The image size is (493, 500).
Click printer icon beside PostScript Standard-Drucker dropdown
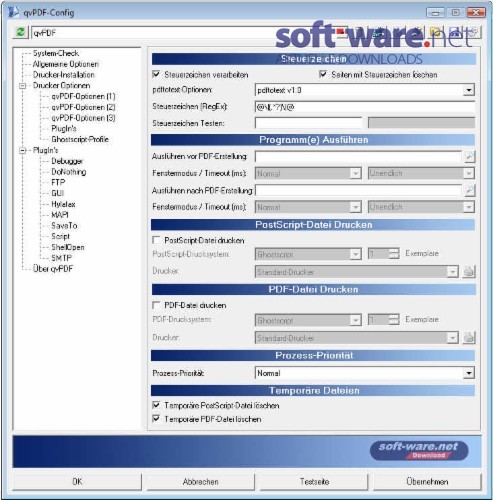469,272
